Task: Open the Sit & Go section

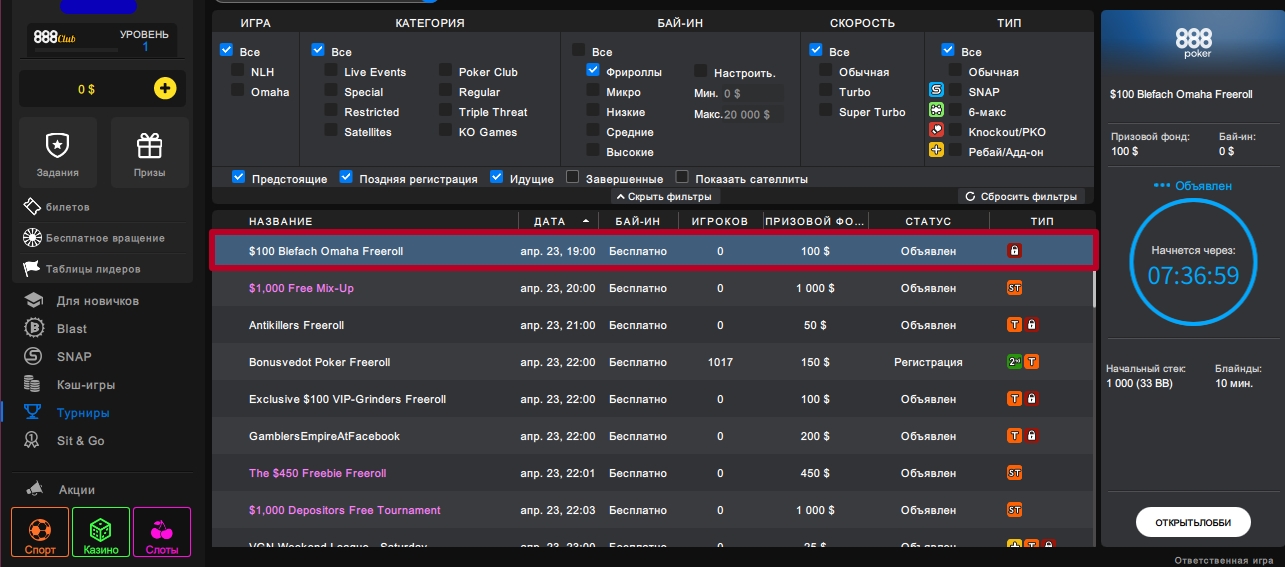Action: [x=80, y=440]
